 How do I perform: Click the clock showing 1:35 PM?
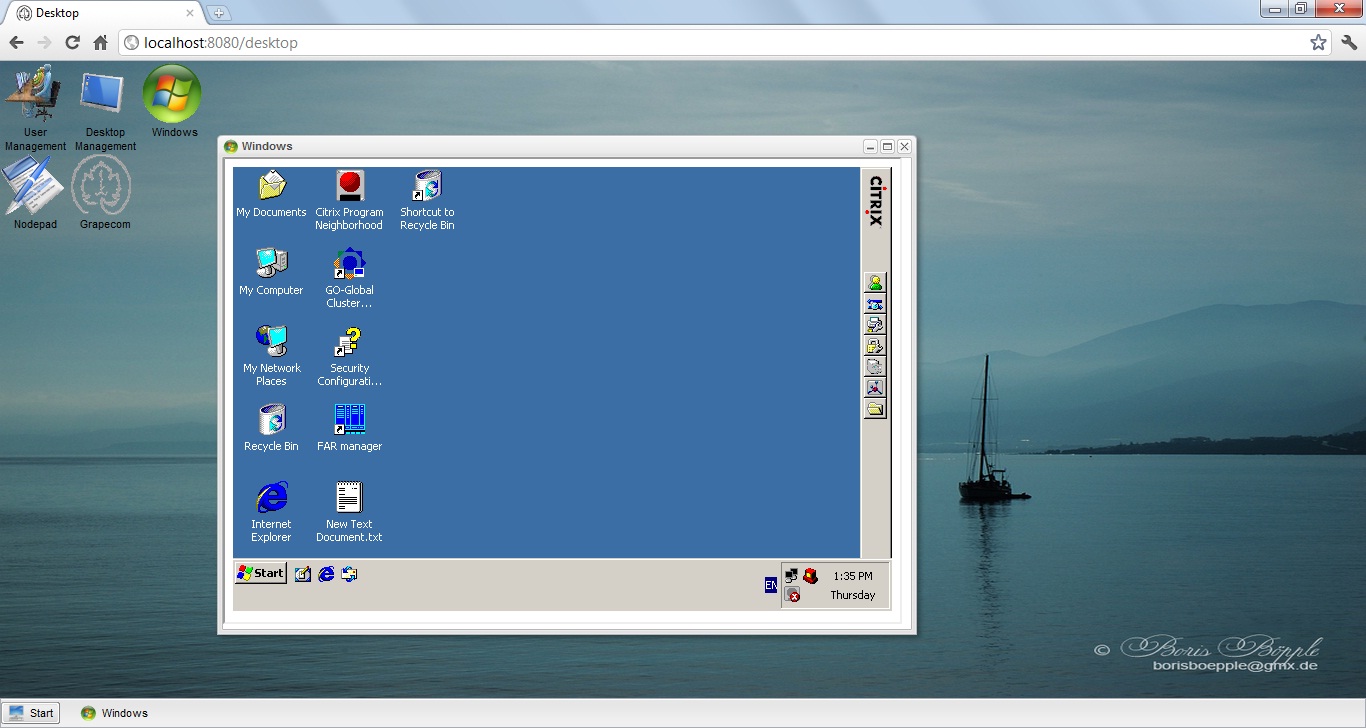click(852, 576)
